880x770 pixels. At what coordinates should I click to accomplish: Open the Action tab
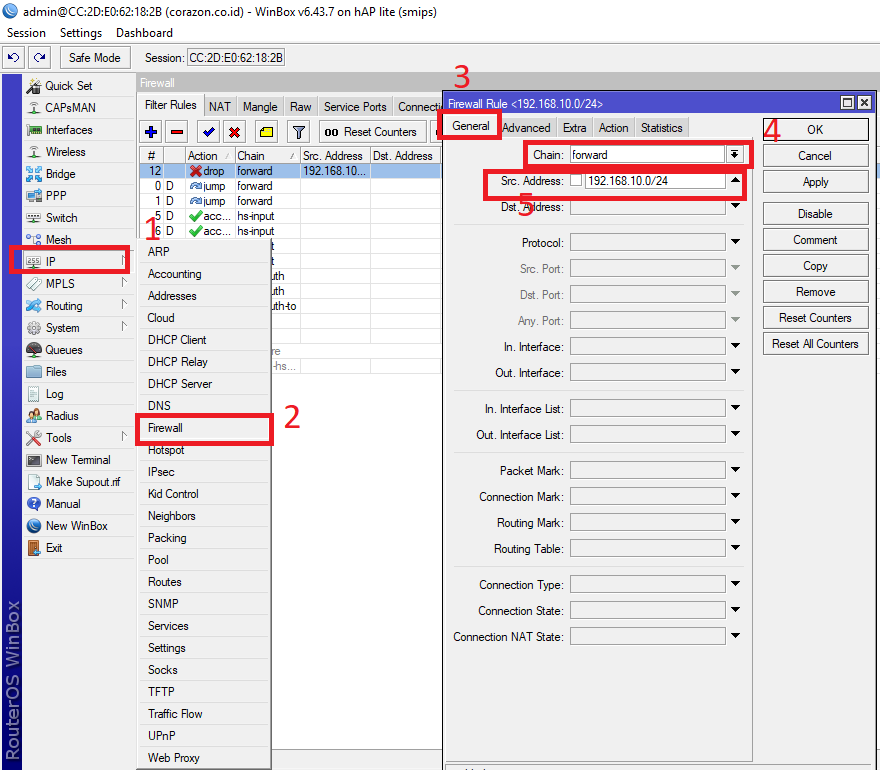[x=613, y=128]
